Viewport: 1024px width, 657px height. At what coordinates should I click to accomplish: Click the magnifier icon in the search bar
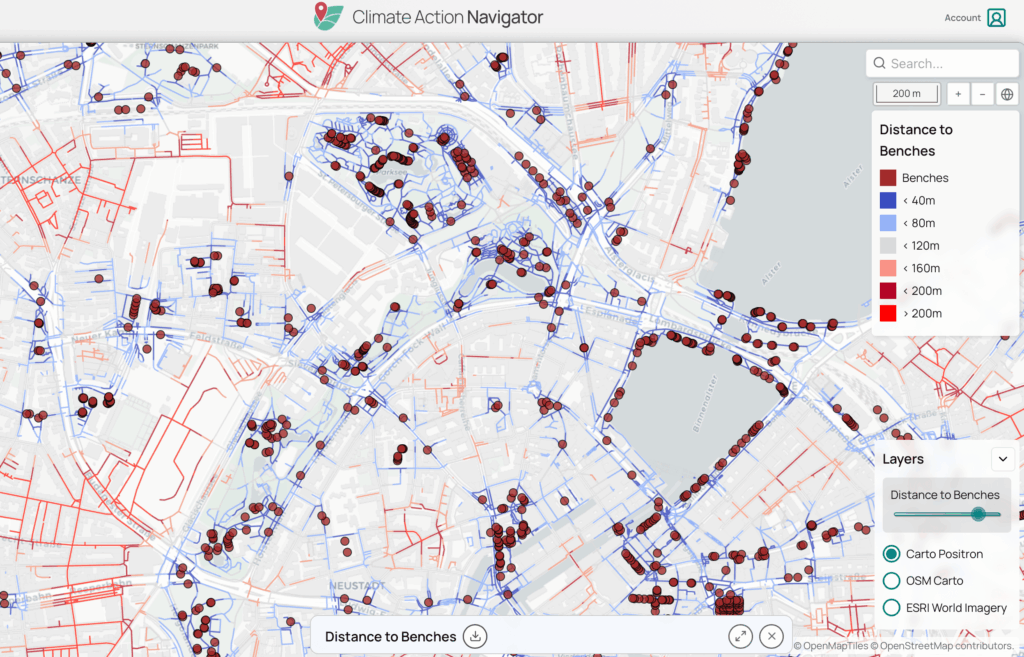(879, 63)
